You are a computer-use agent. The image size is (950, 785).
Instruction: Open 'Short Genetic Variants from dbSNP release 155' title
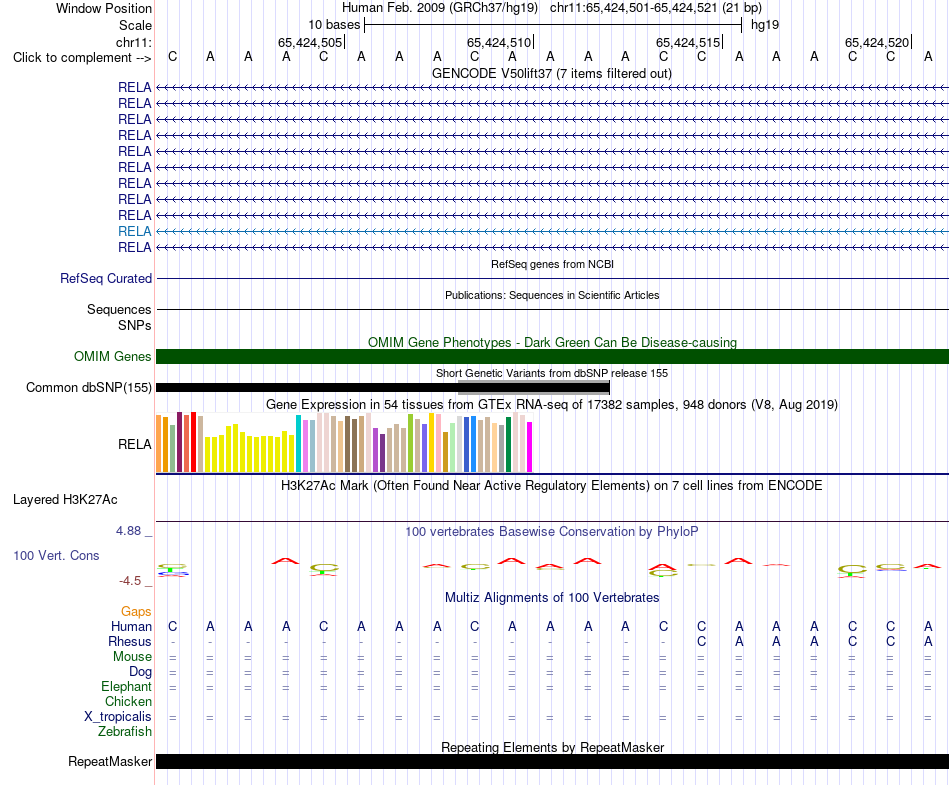(552, 373)
